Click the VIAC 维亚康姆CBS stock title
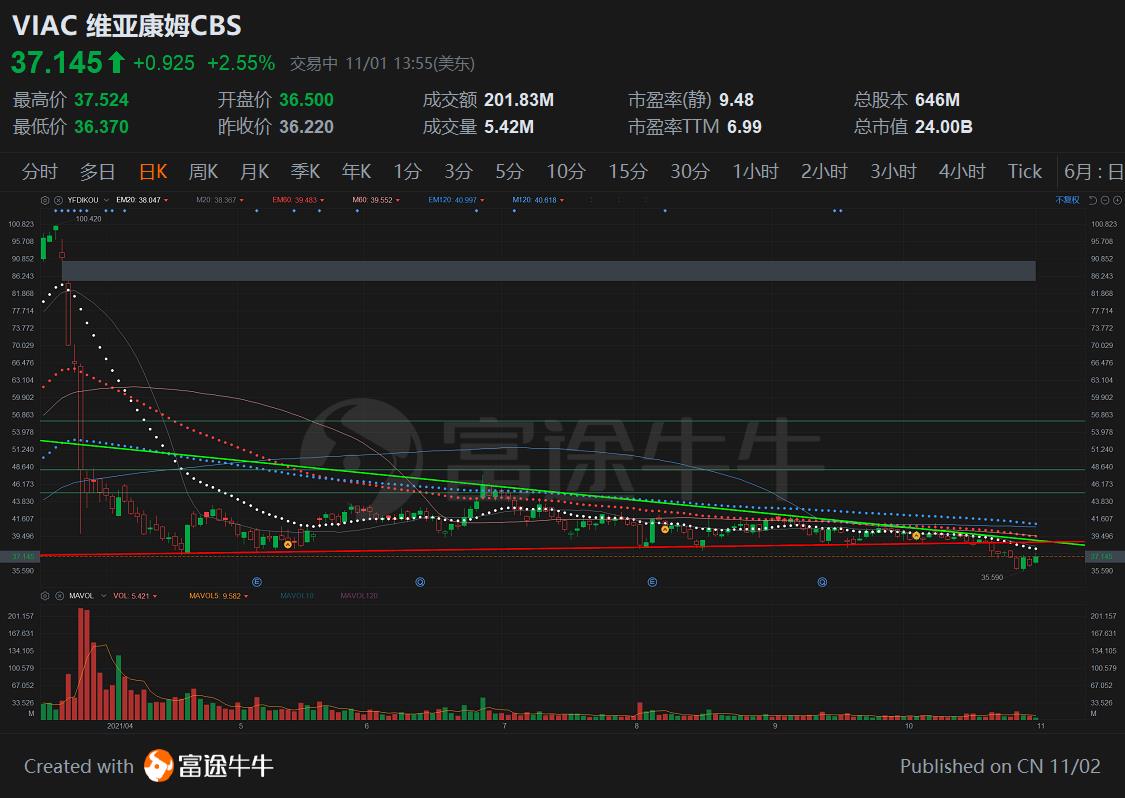The image size is (1125, 798). (x=127, y=26)
